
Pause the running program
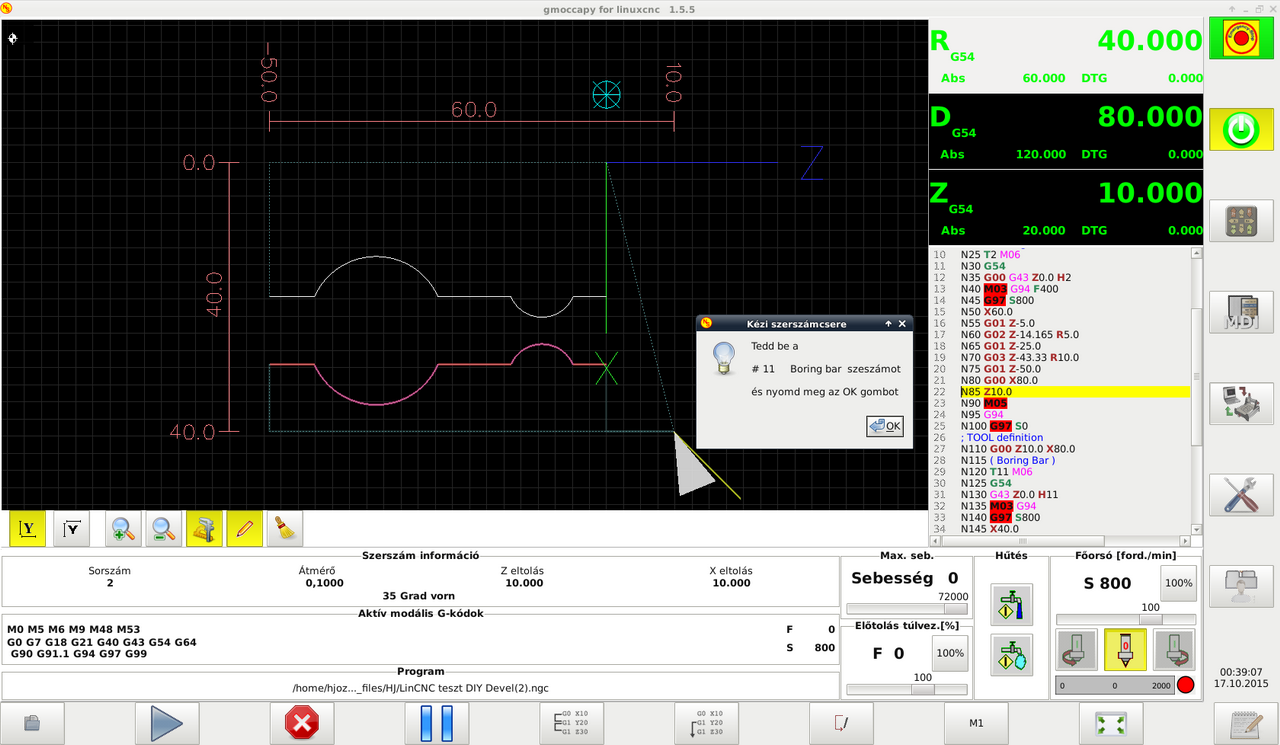pyautogui.click(x=436, y=722)
